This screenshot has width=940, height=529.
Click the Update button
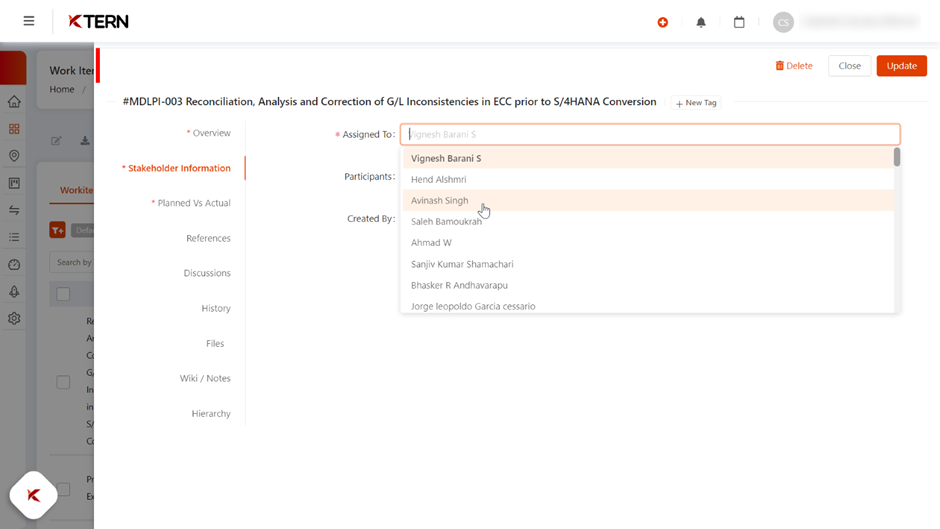click(x=902, y=65)
